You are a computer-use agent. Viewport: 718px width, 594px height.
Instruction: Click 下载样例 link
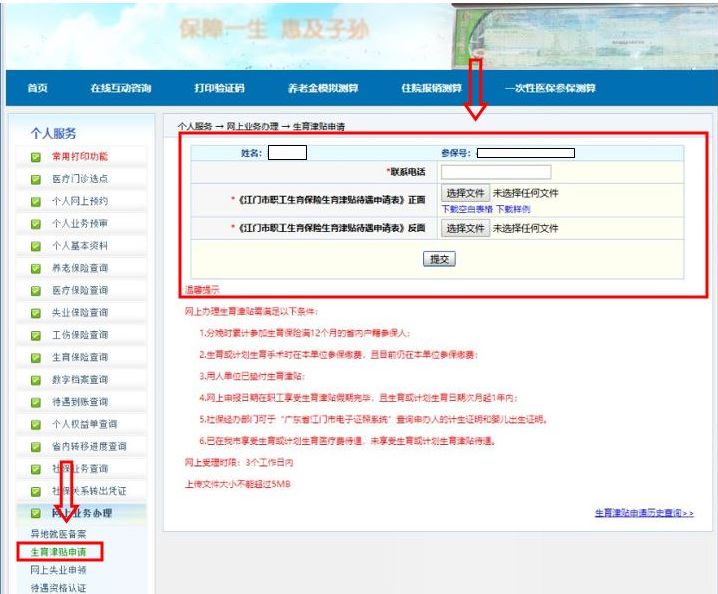pyautogui.click(x=513, y=209)
